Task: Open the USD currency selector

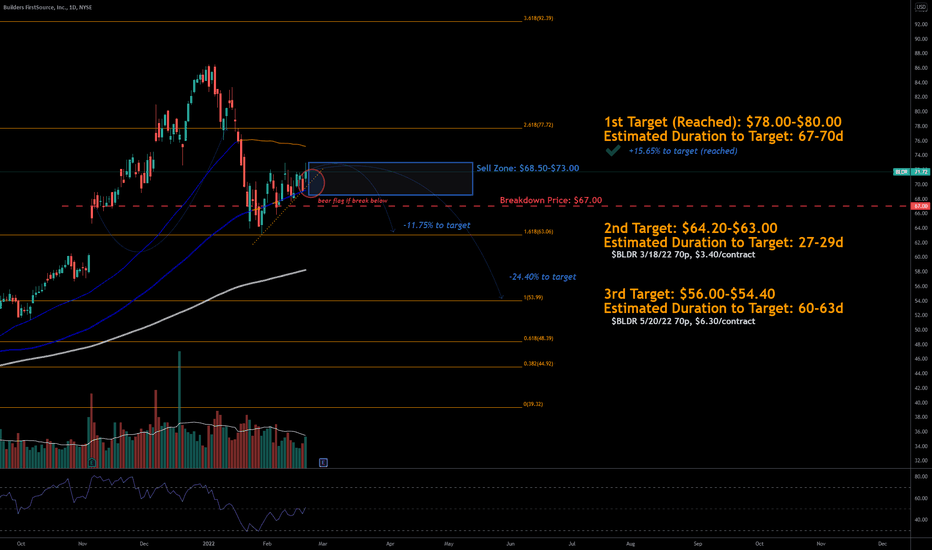Action: (x=921, y=7)
